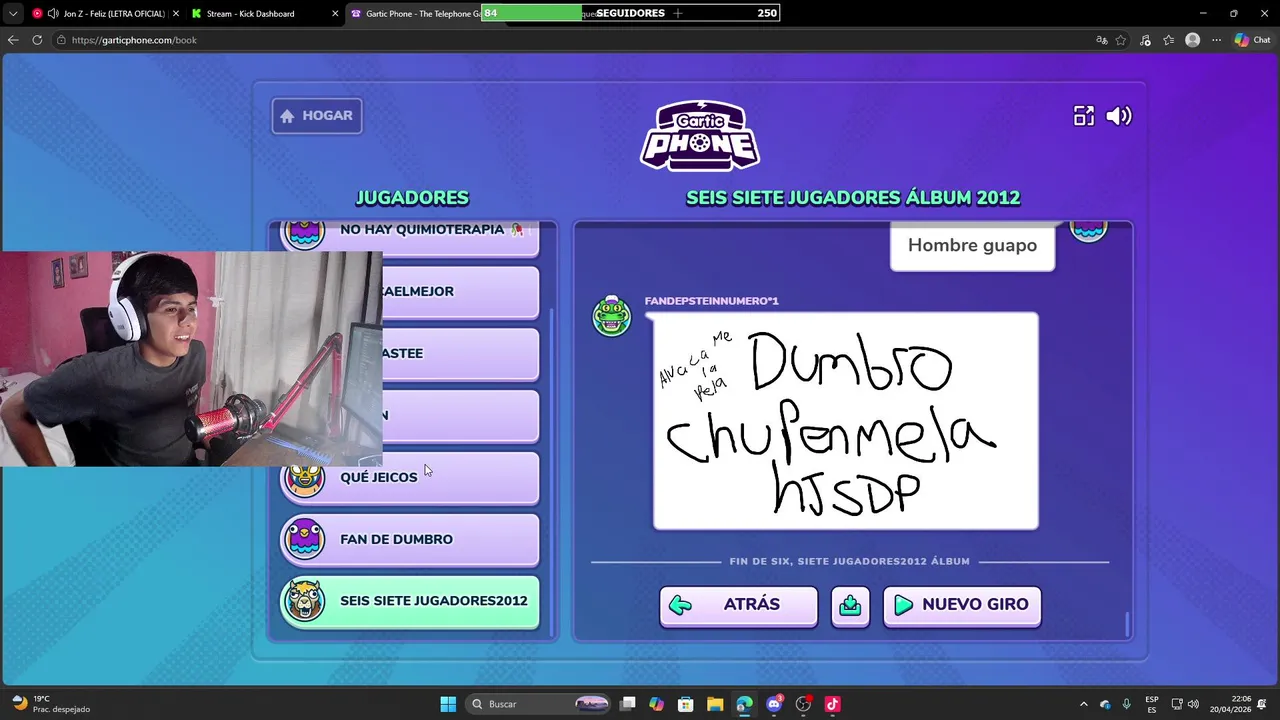Open browser profile avatar
Screen dimensions: 1280x720
click(x=1192, y=40)
